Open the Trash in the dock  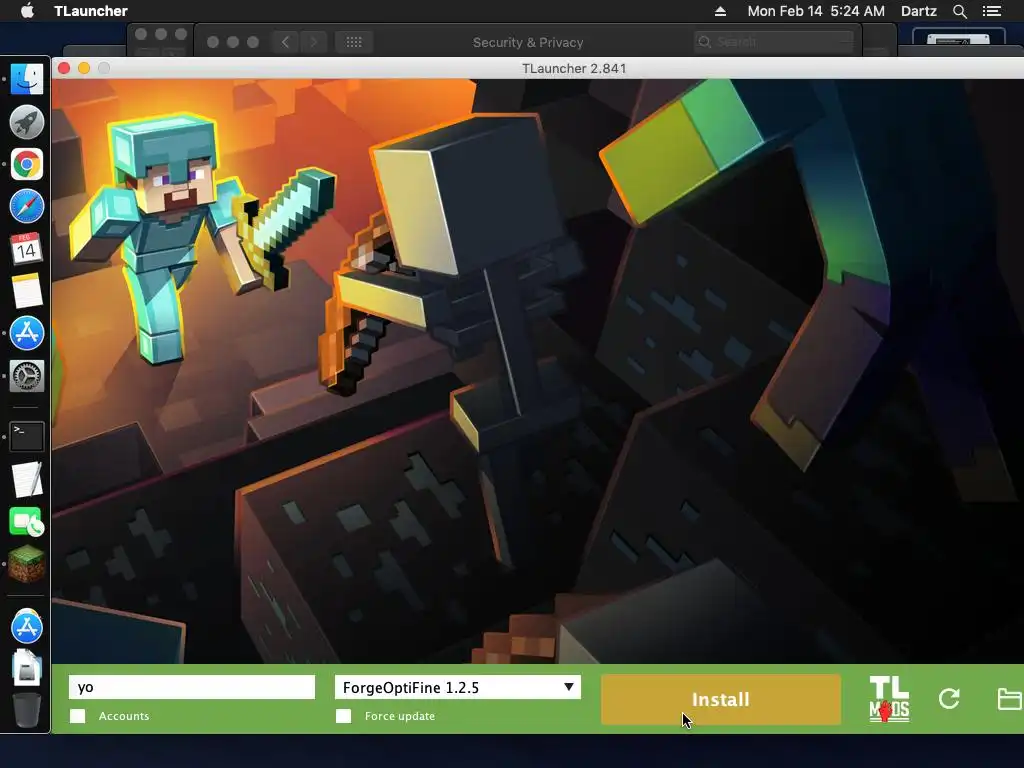[27, 710]
